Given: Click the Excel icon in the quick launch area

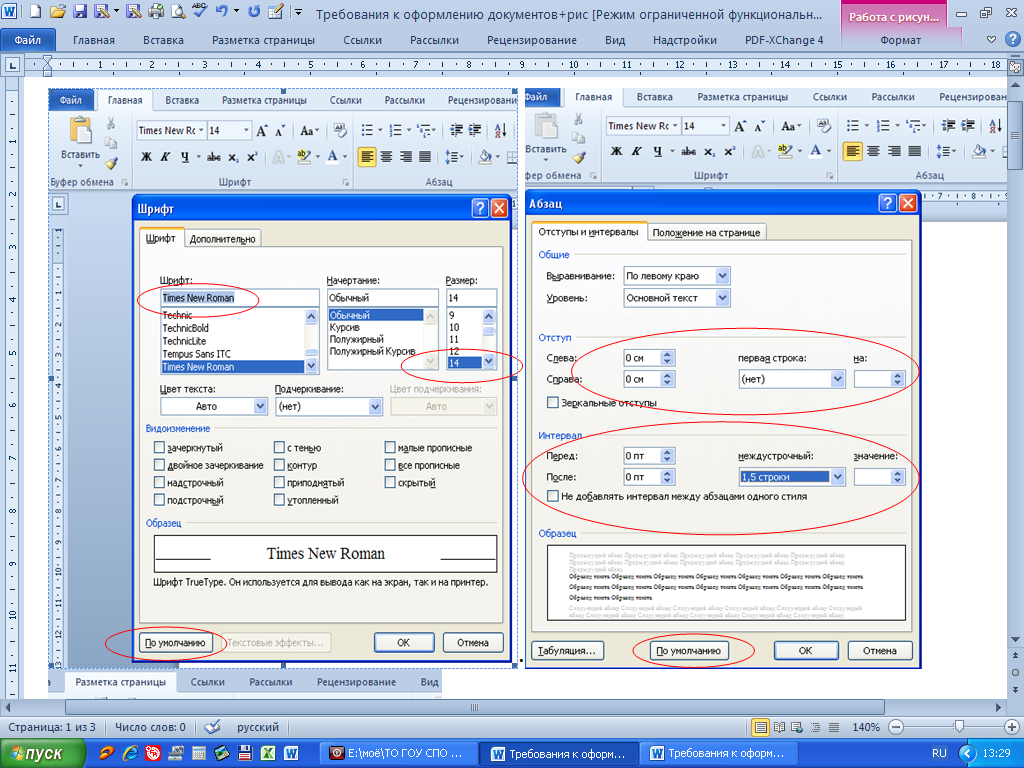Looking at the screenshot, I should click(268, 753).
